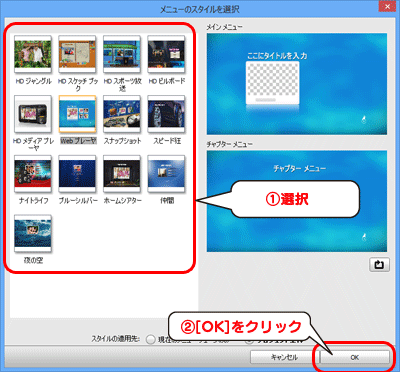Image resolution: width=400 pixels, height=372 pixels.
Task: Select the second スタイルの適用先 radio button
Action: (x=249, y=340)
